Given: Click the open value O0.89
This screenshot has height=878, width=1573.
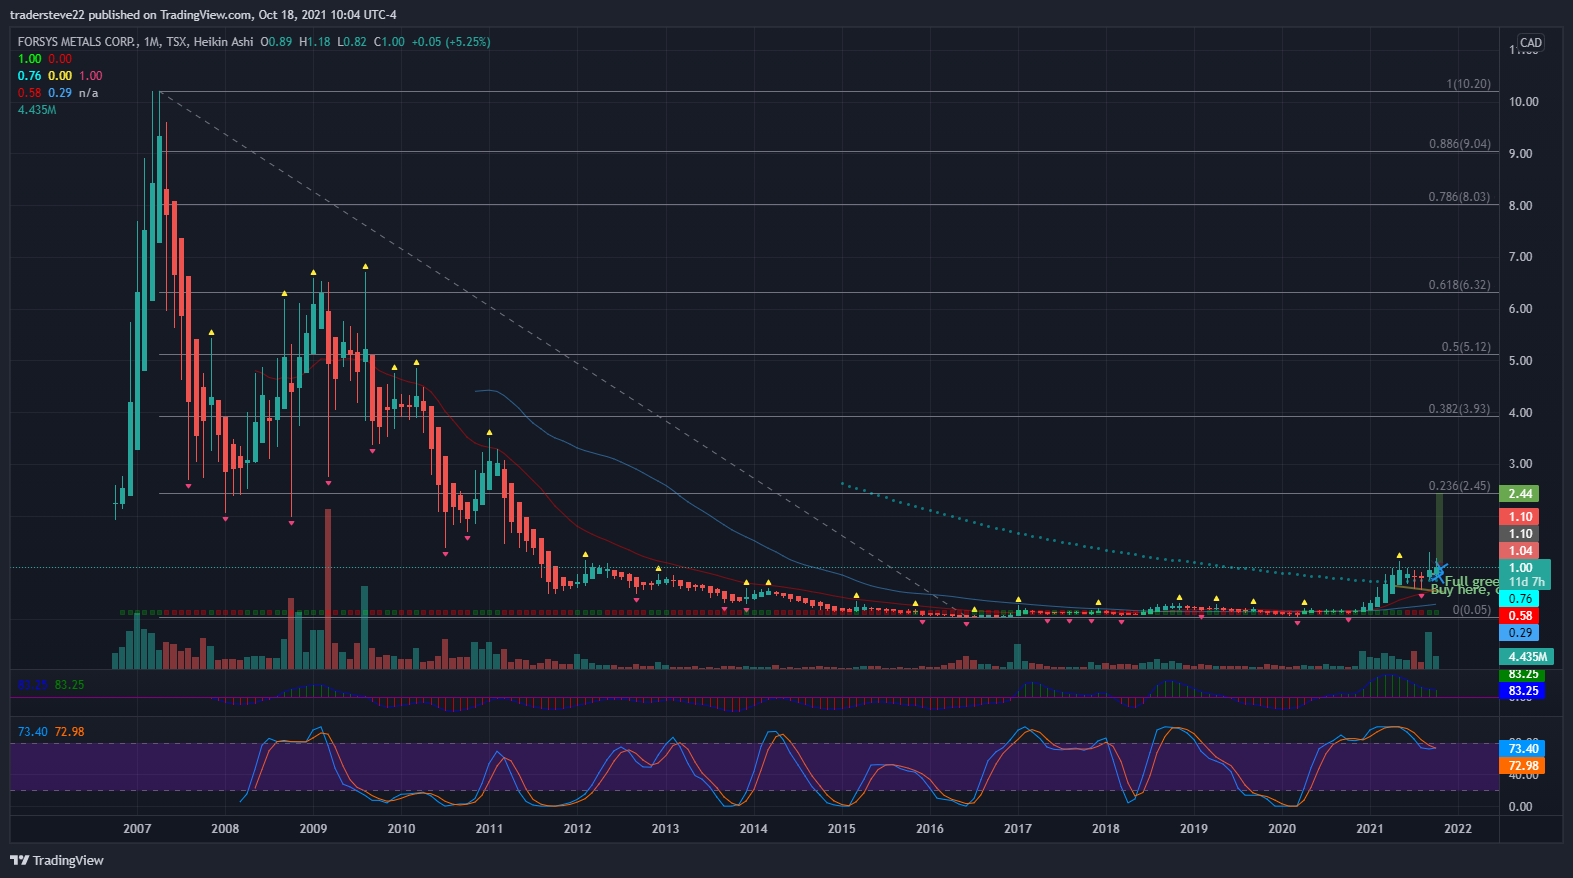Looking at the screenshot, I should pyautogui.click(x=276, y=42).
